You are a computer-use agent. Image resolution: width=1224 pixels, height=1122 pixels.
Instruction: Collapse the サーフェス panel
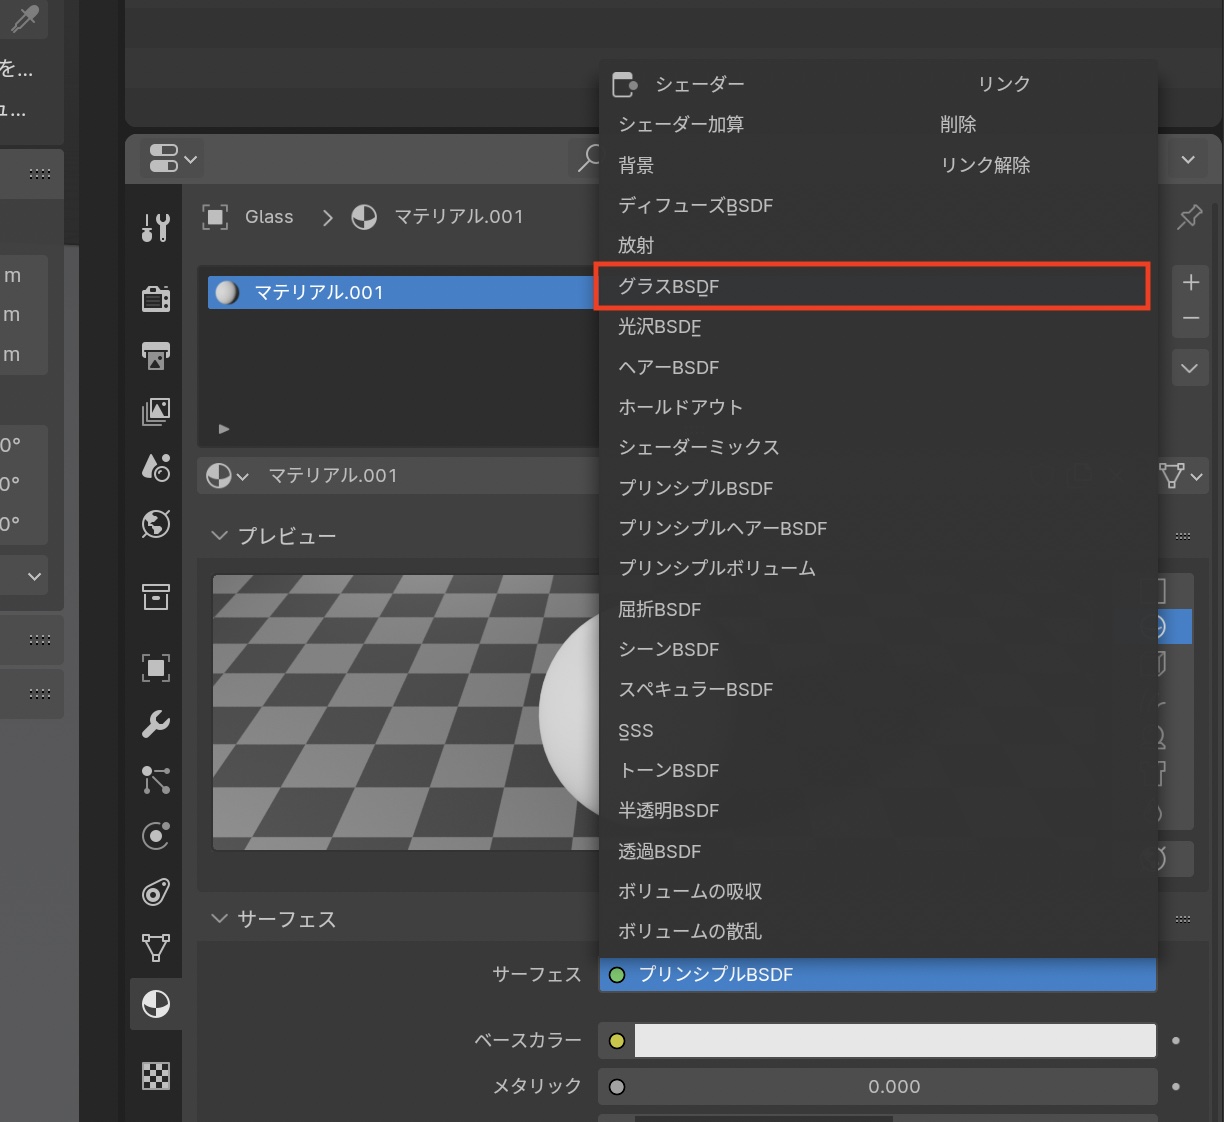(220, 919)
